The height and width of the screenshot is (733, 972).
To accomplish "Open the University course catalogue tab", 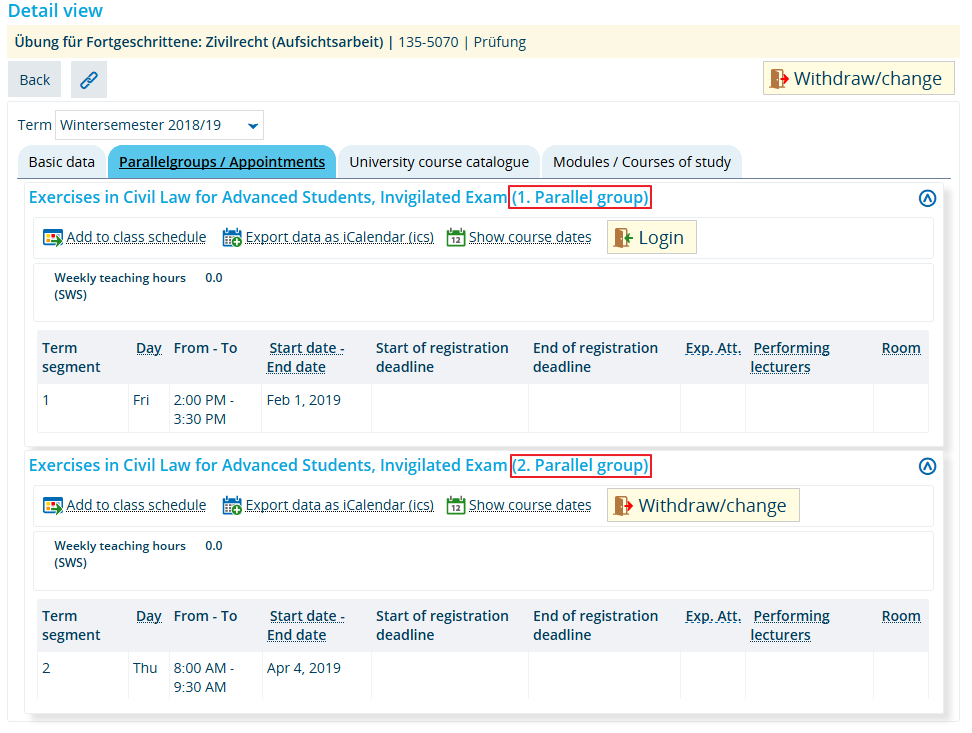I will (x=439, y=162).
